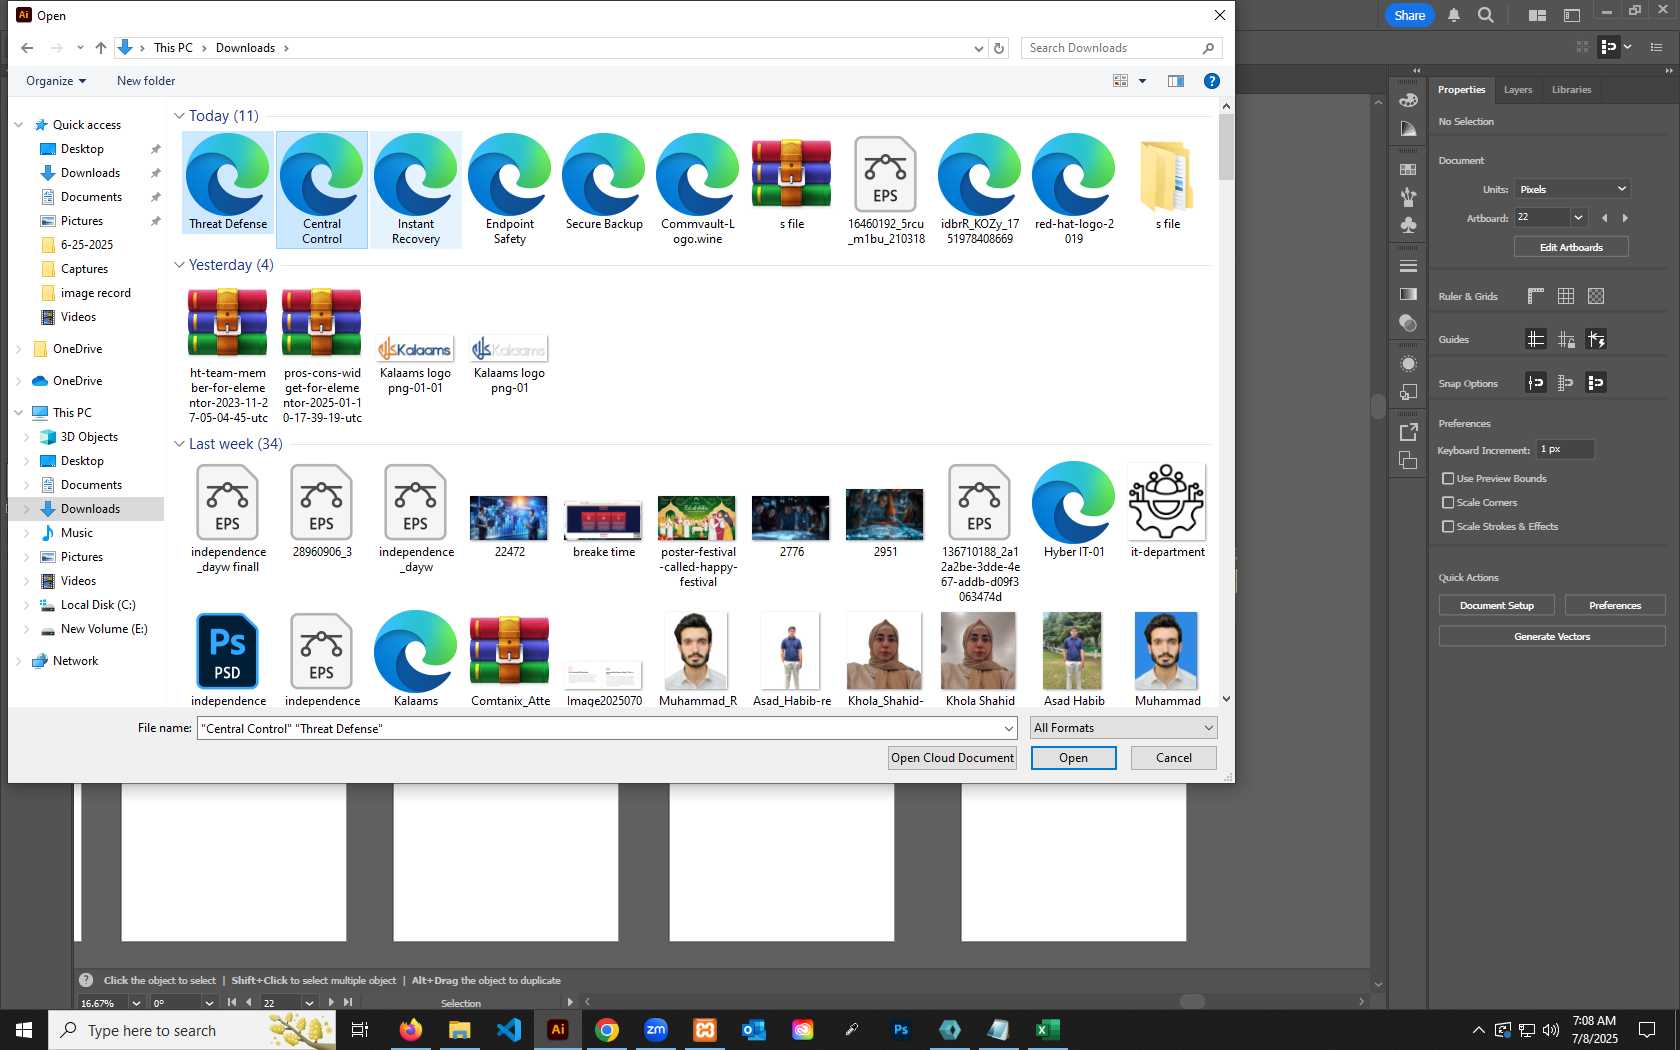
Task: Toggle the preview pane icon
Action: (x=1176, y=81)
